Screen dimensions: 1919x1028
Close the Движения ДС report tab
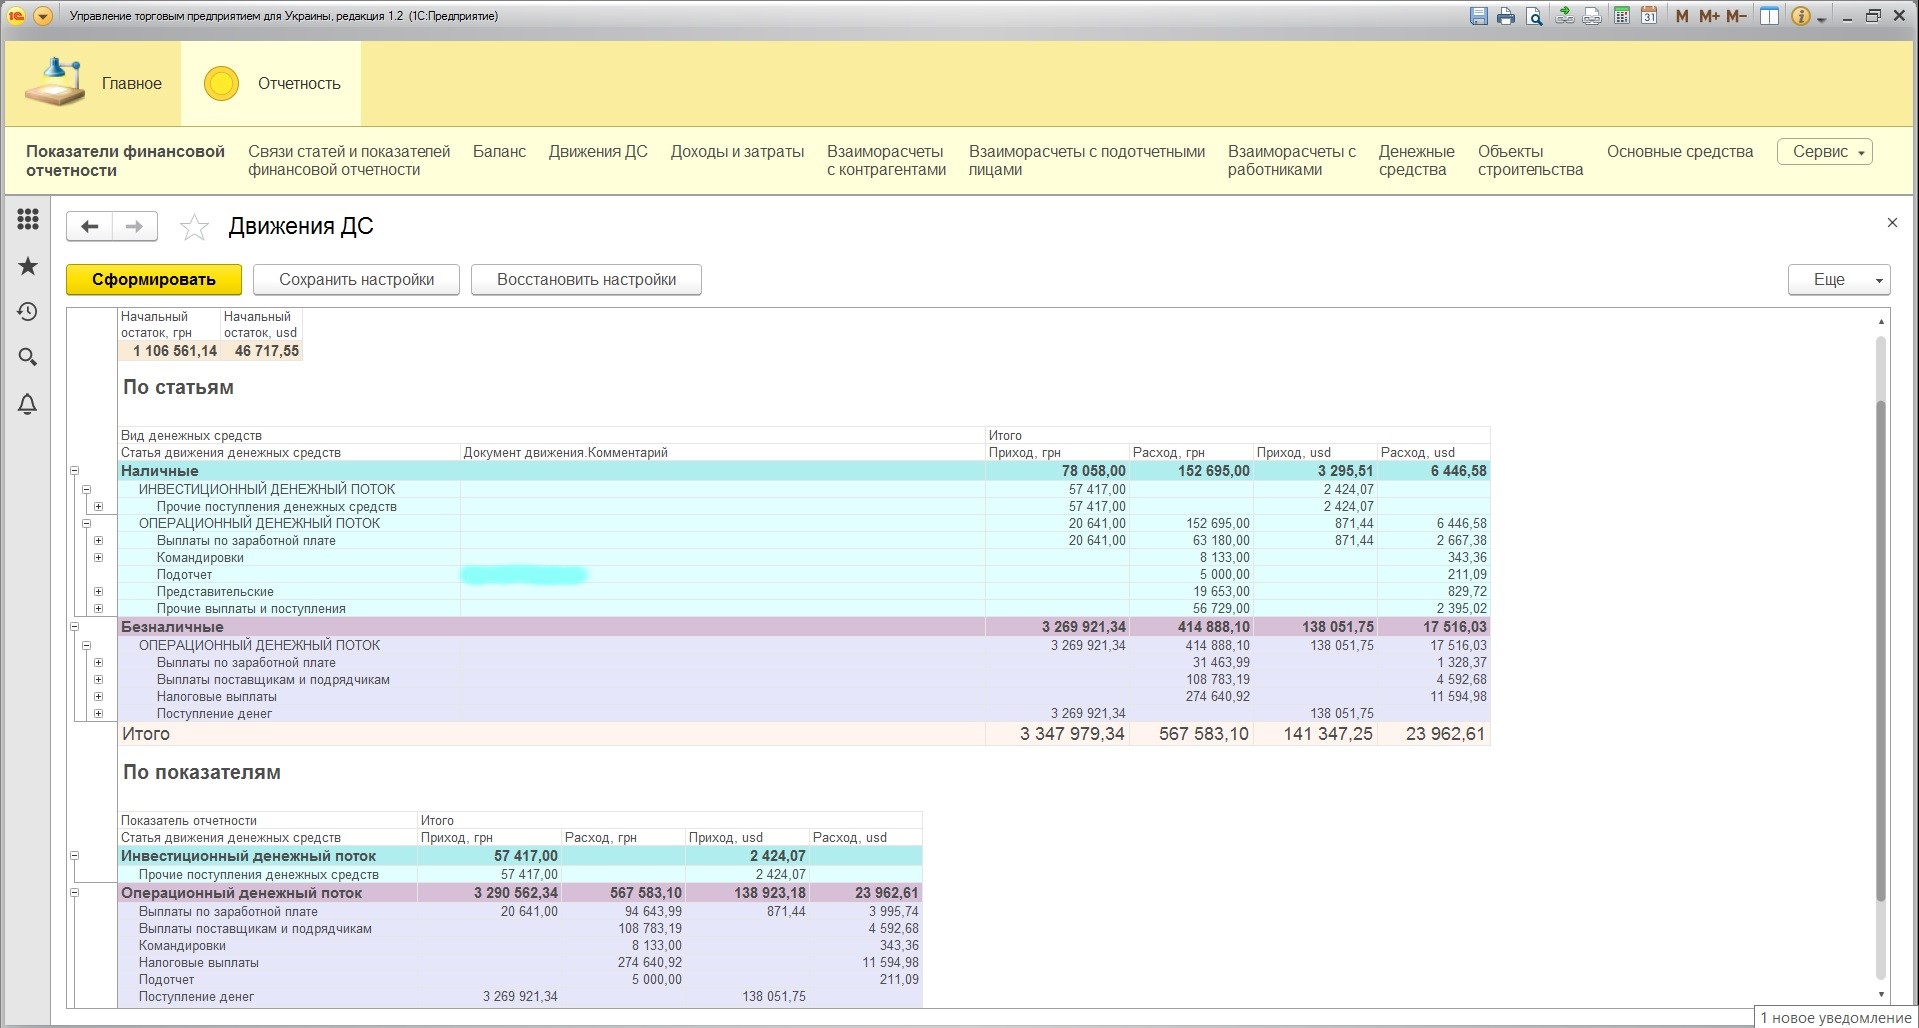pyautogui.click(x=1892, y=223)
